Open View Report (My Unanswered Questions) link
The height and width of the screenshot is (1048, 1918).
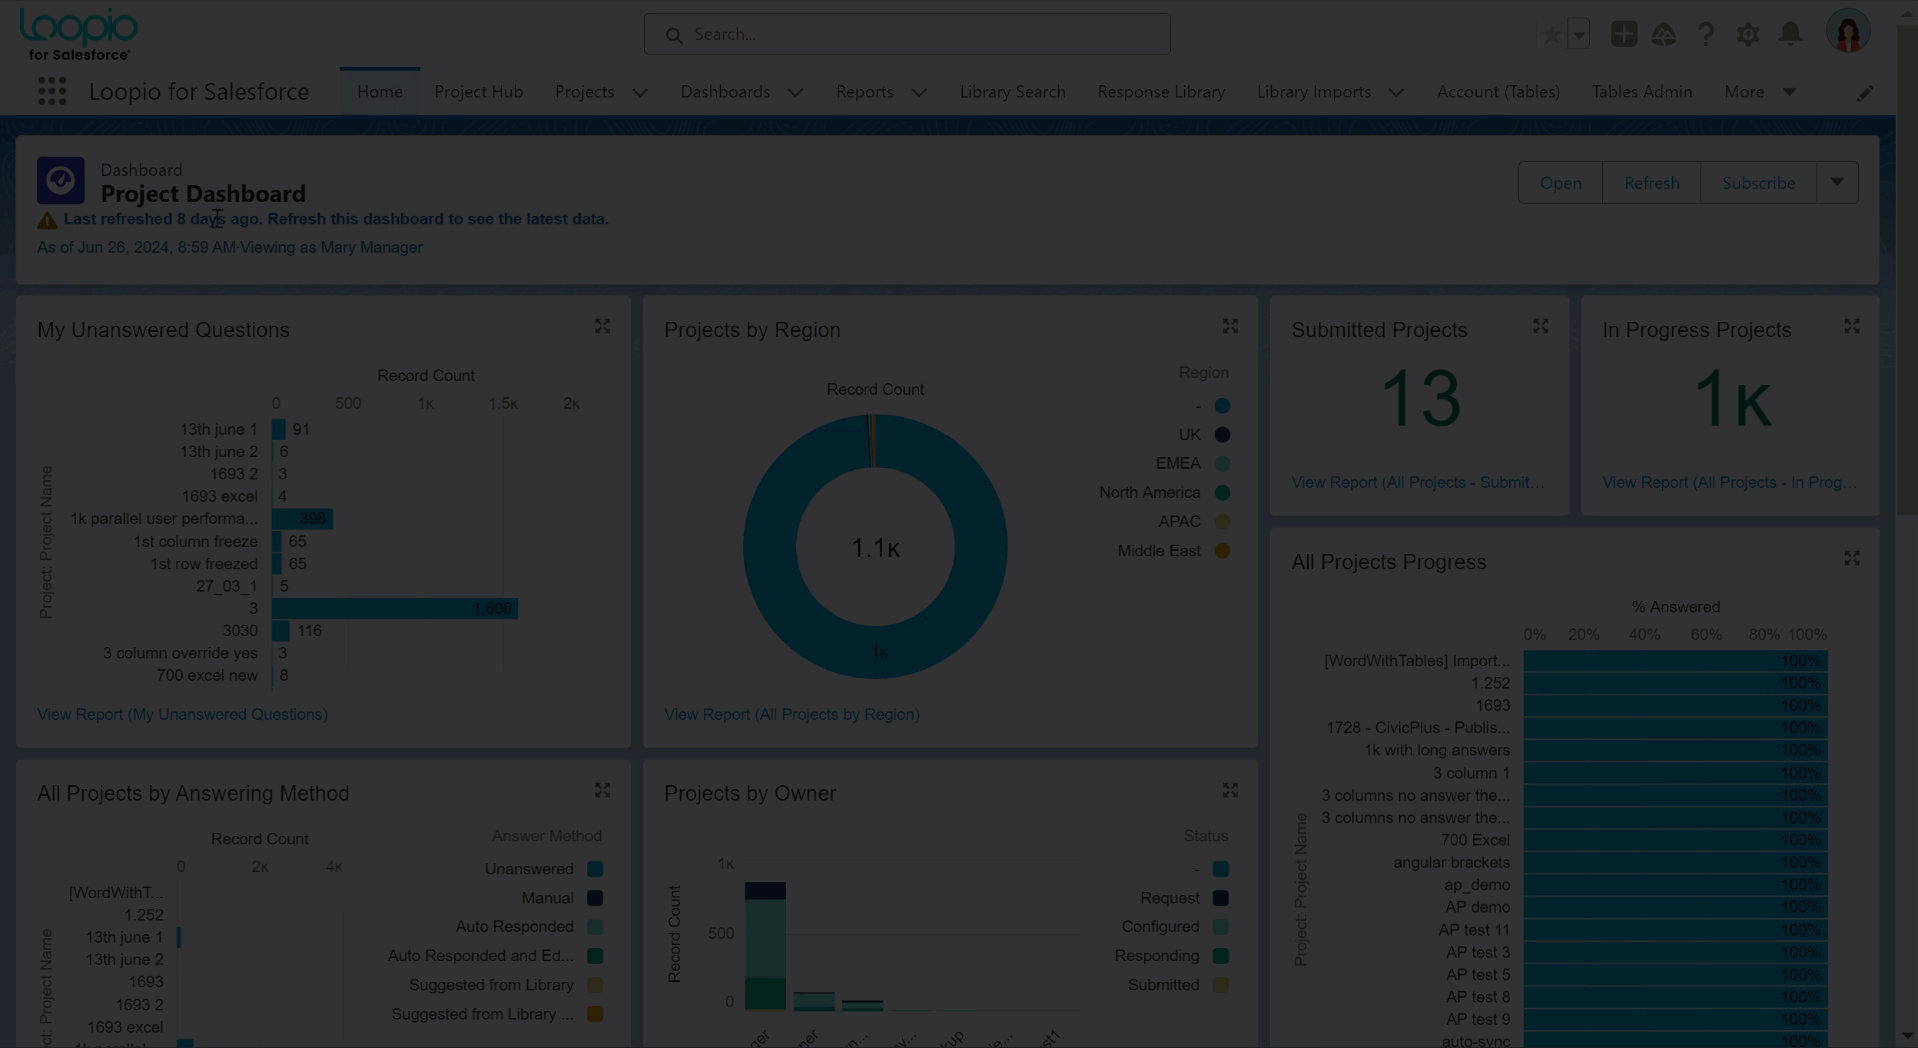pos(182,714)
